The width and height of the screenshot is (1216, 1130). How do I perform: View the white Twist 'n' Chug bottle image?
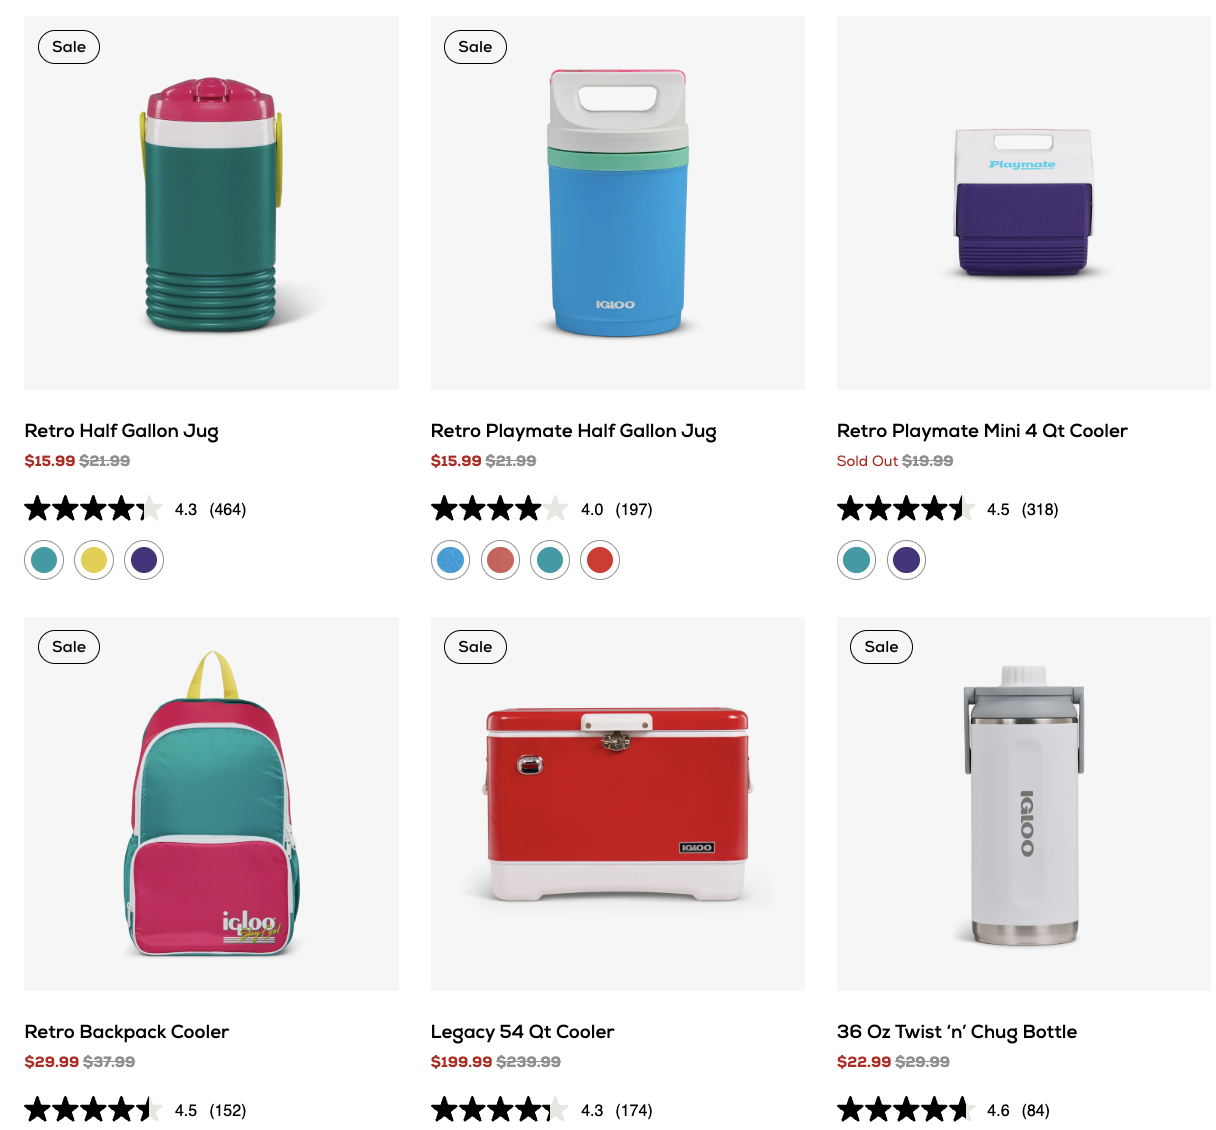pyautogui.click(x=1023, y=804)
